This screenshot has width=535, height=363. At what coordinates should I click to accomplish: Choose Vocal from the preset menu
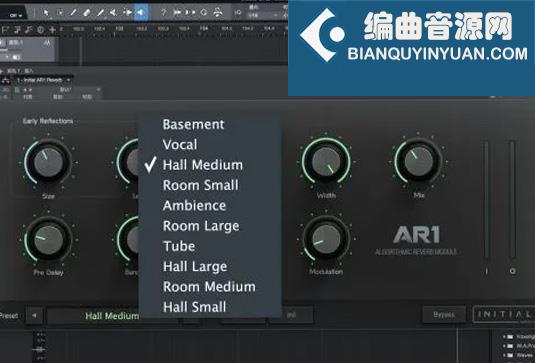(210, 145)
